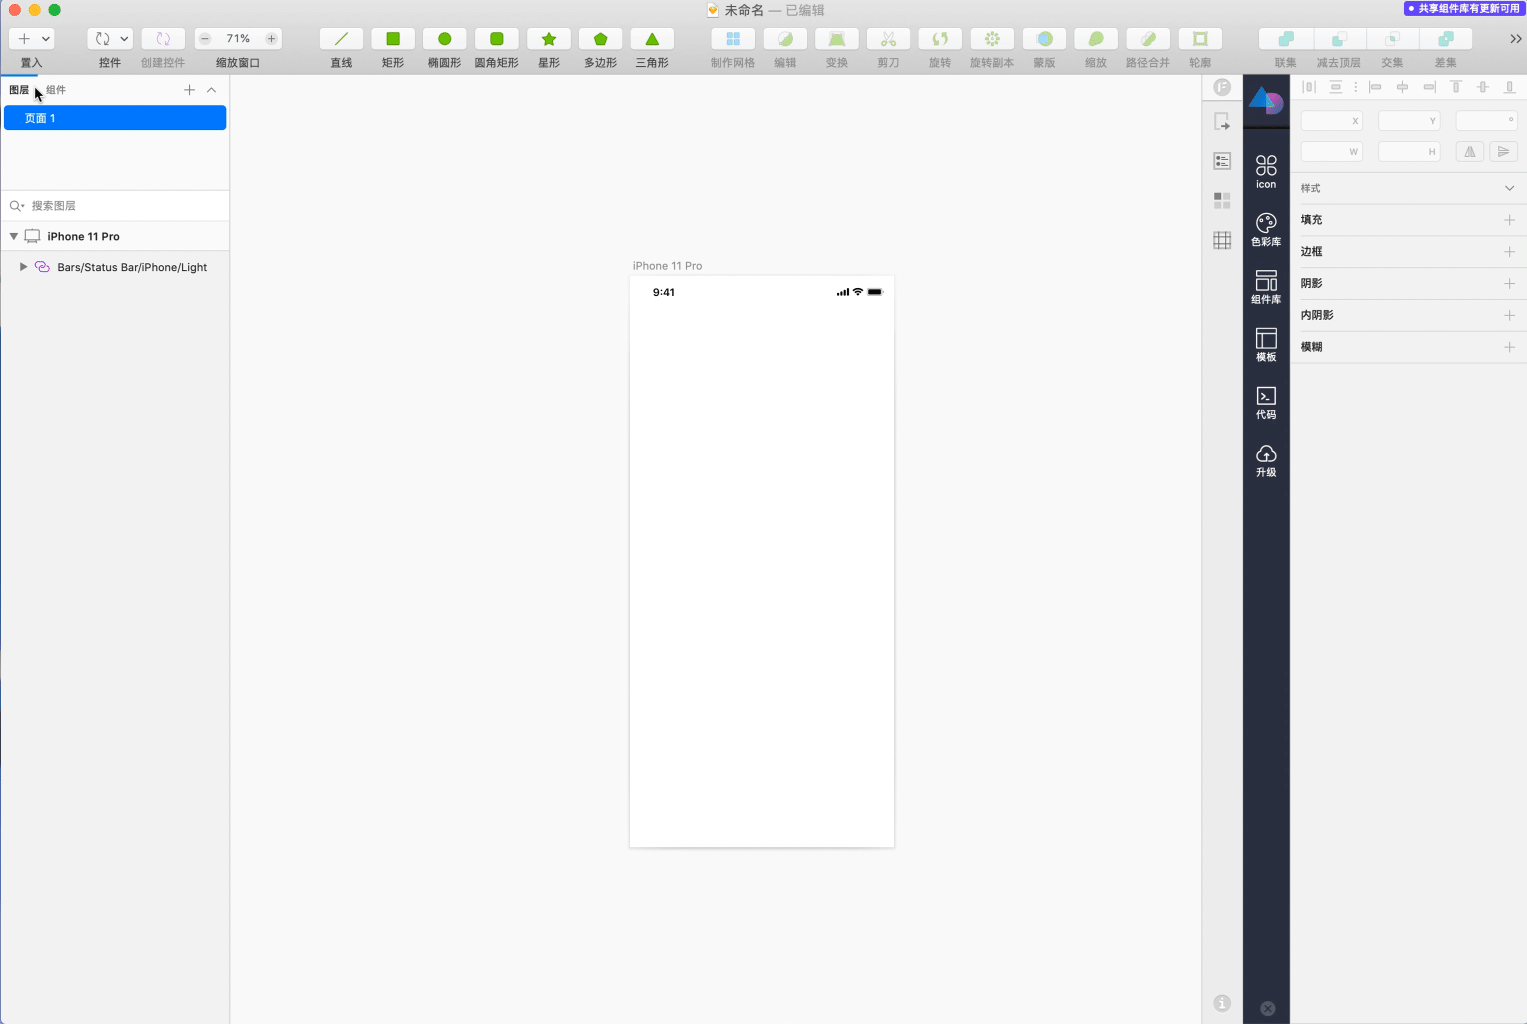Screen dimensions: 1527x1024
Task: Select the 椭圆形 oval tool
Action: 445,39
